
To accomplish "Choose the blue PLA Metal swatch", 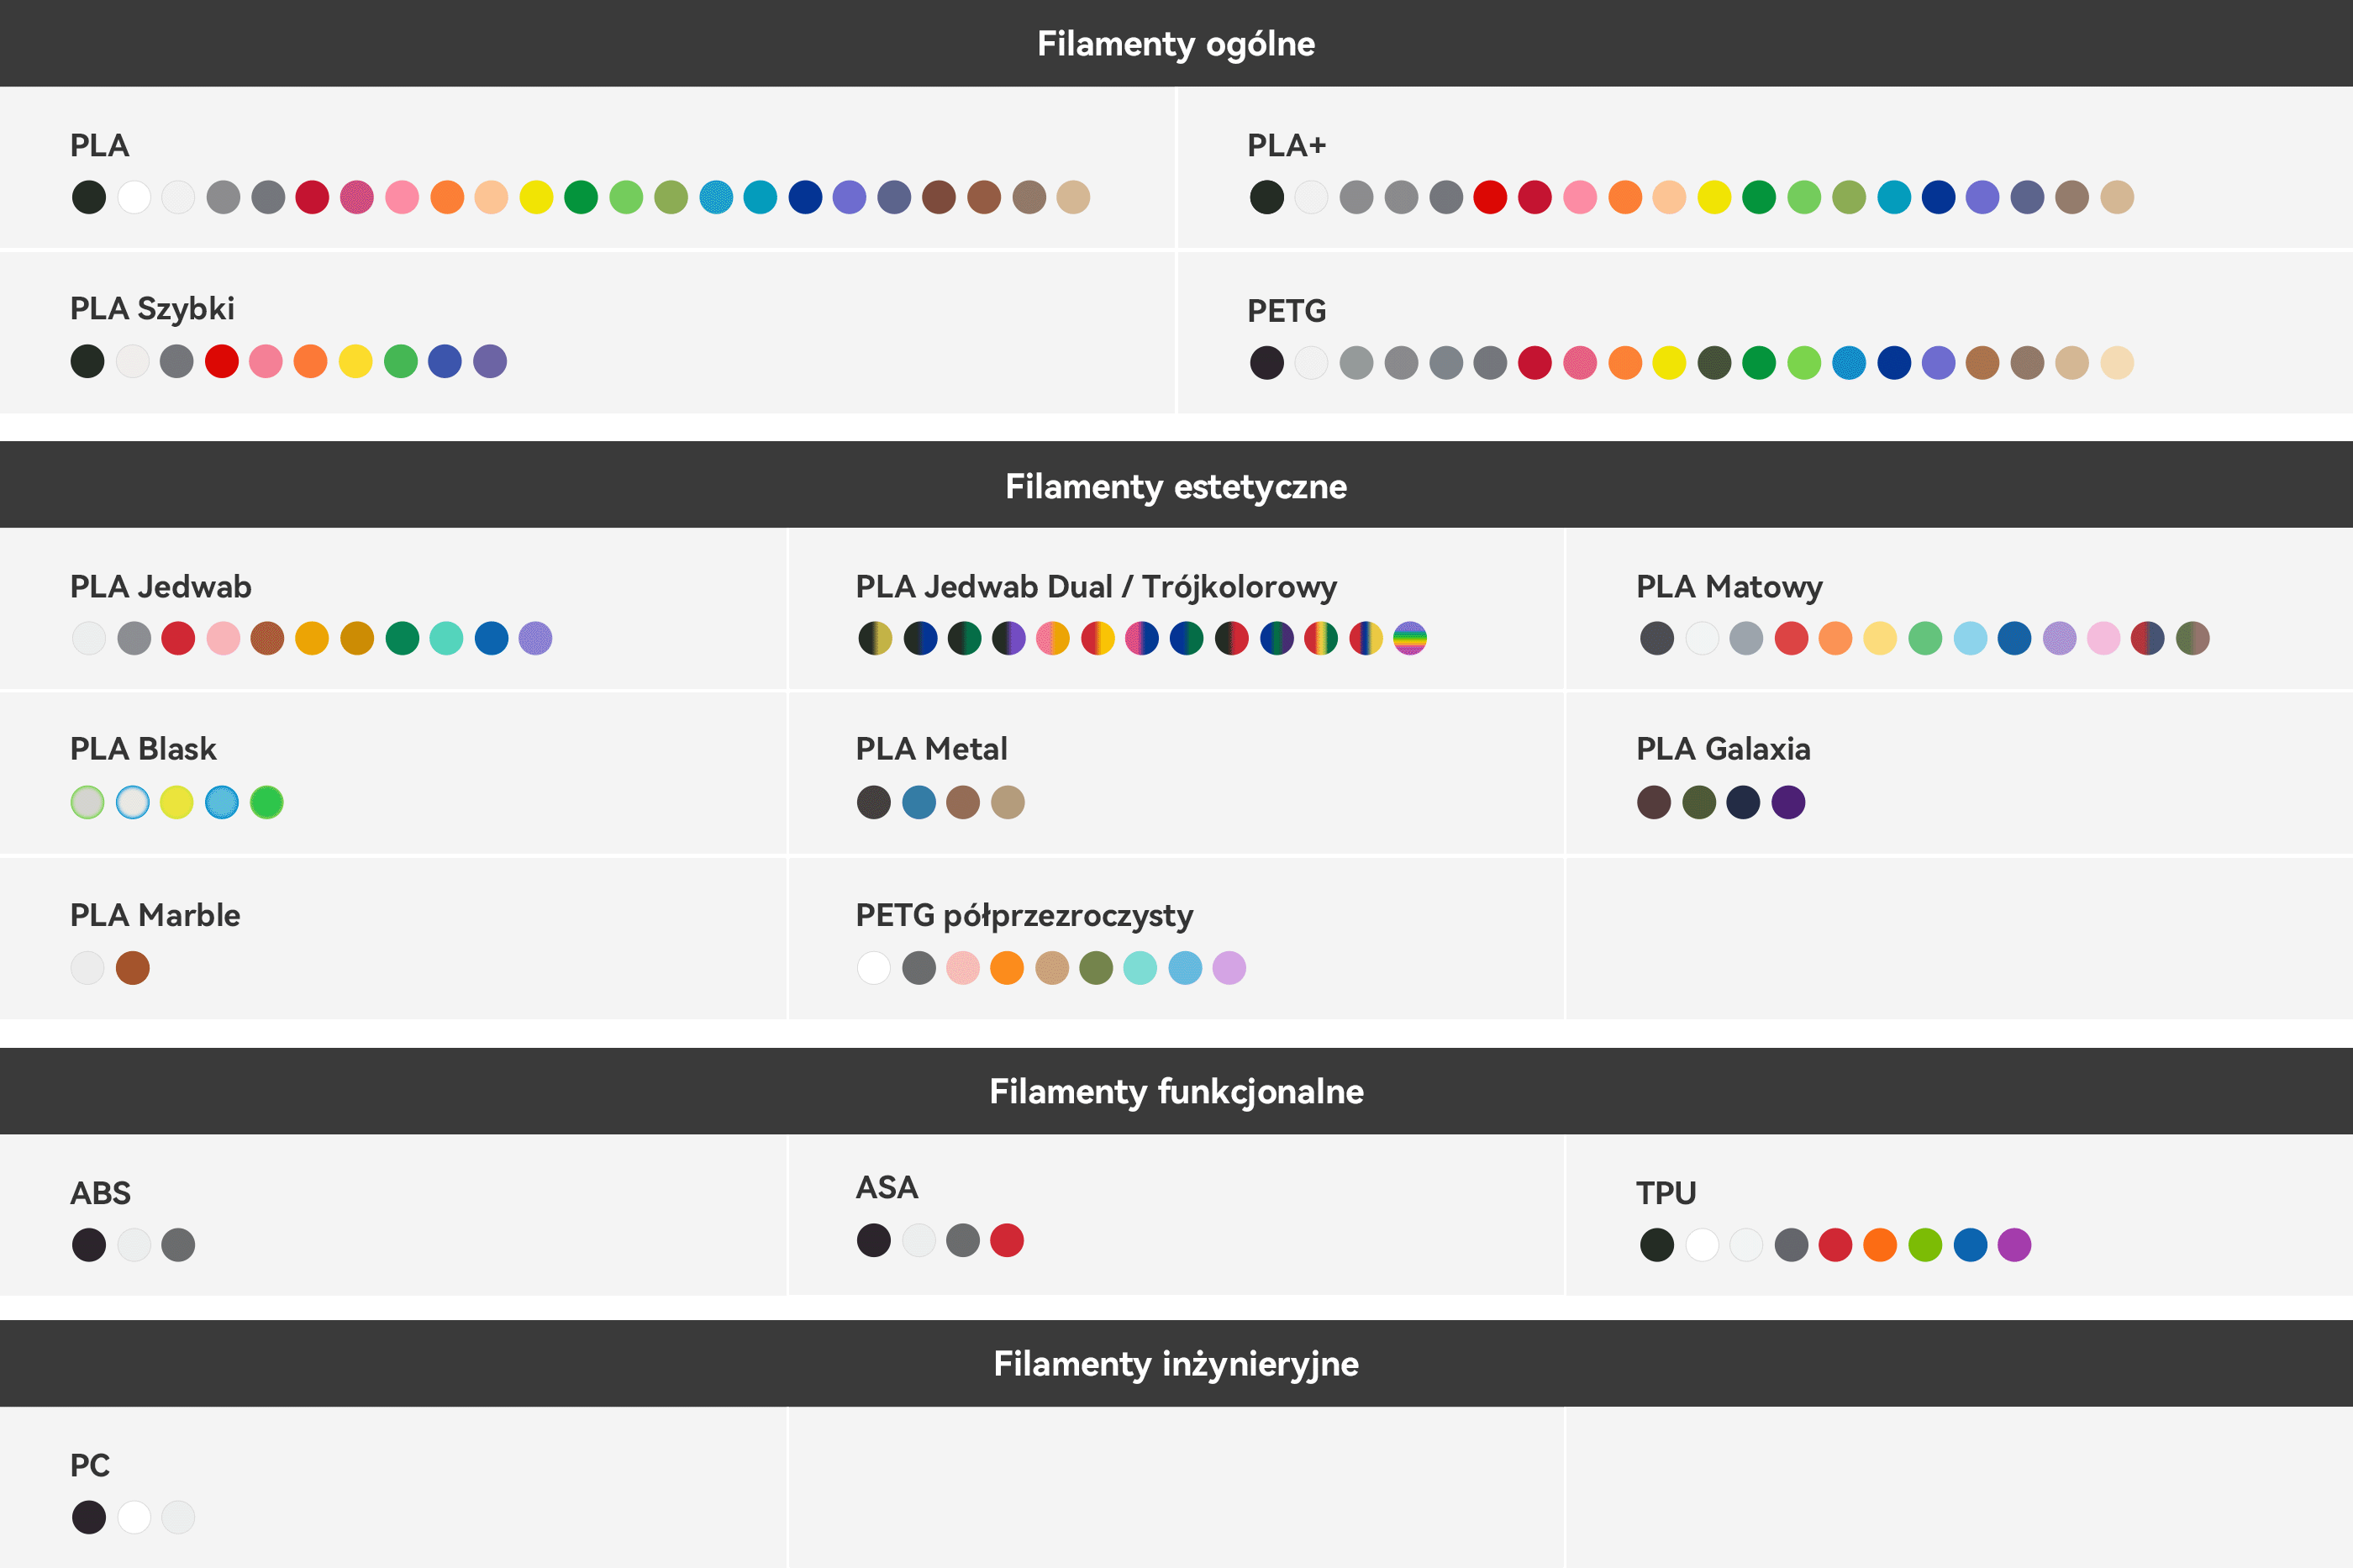I will 919,802.
